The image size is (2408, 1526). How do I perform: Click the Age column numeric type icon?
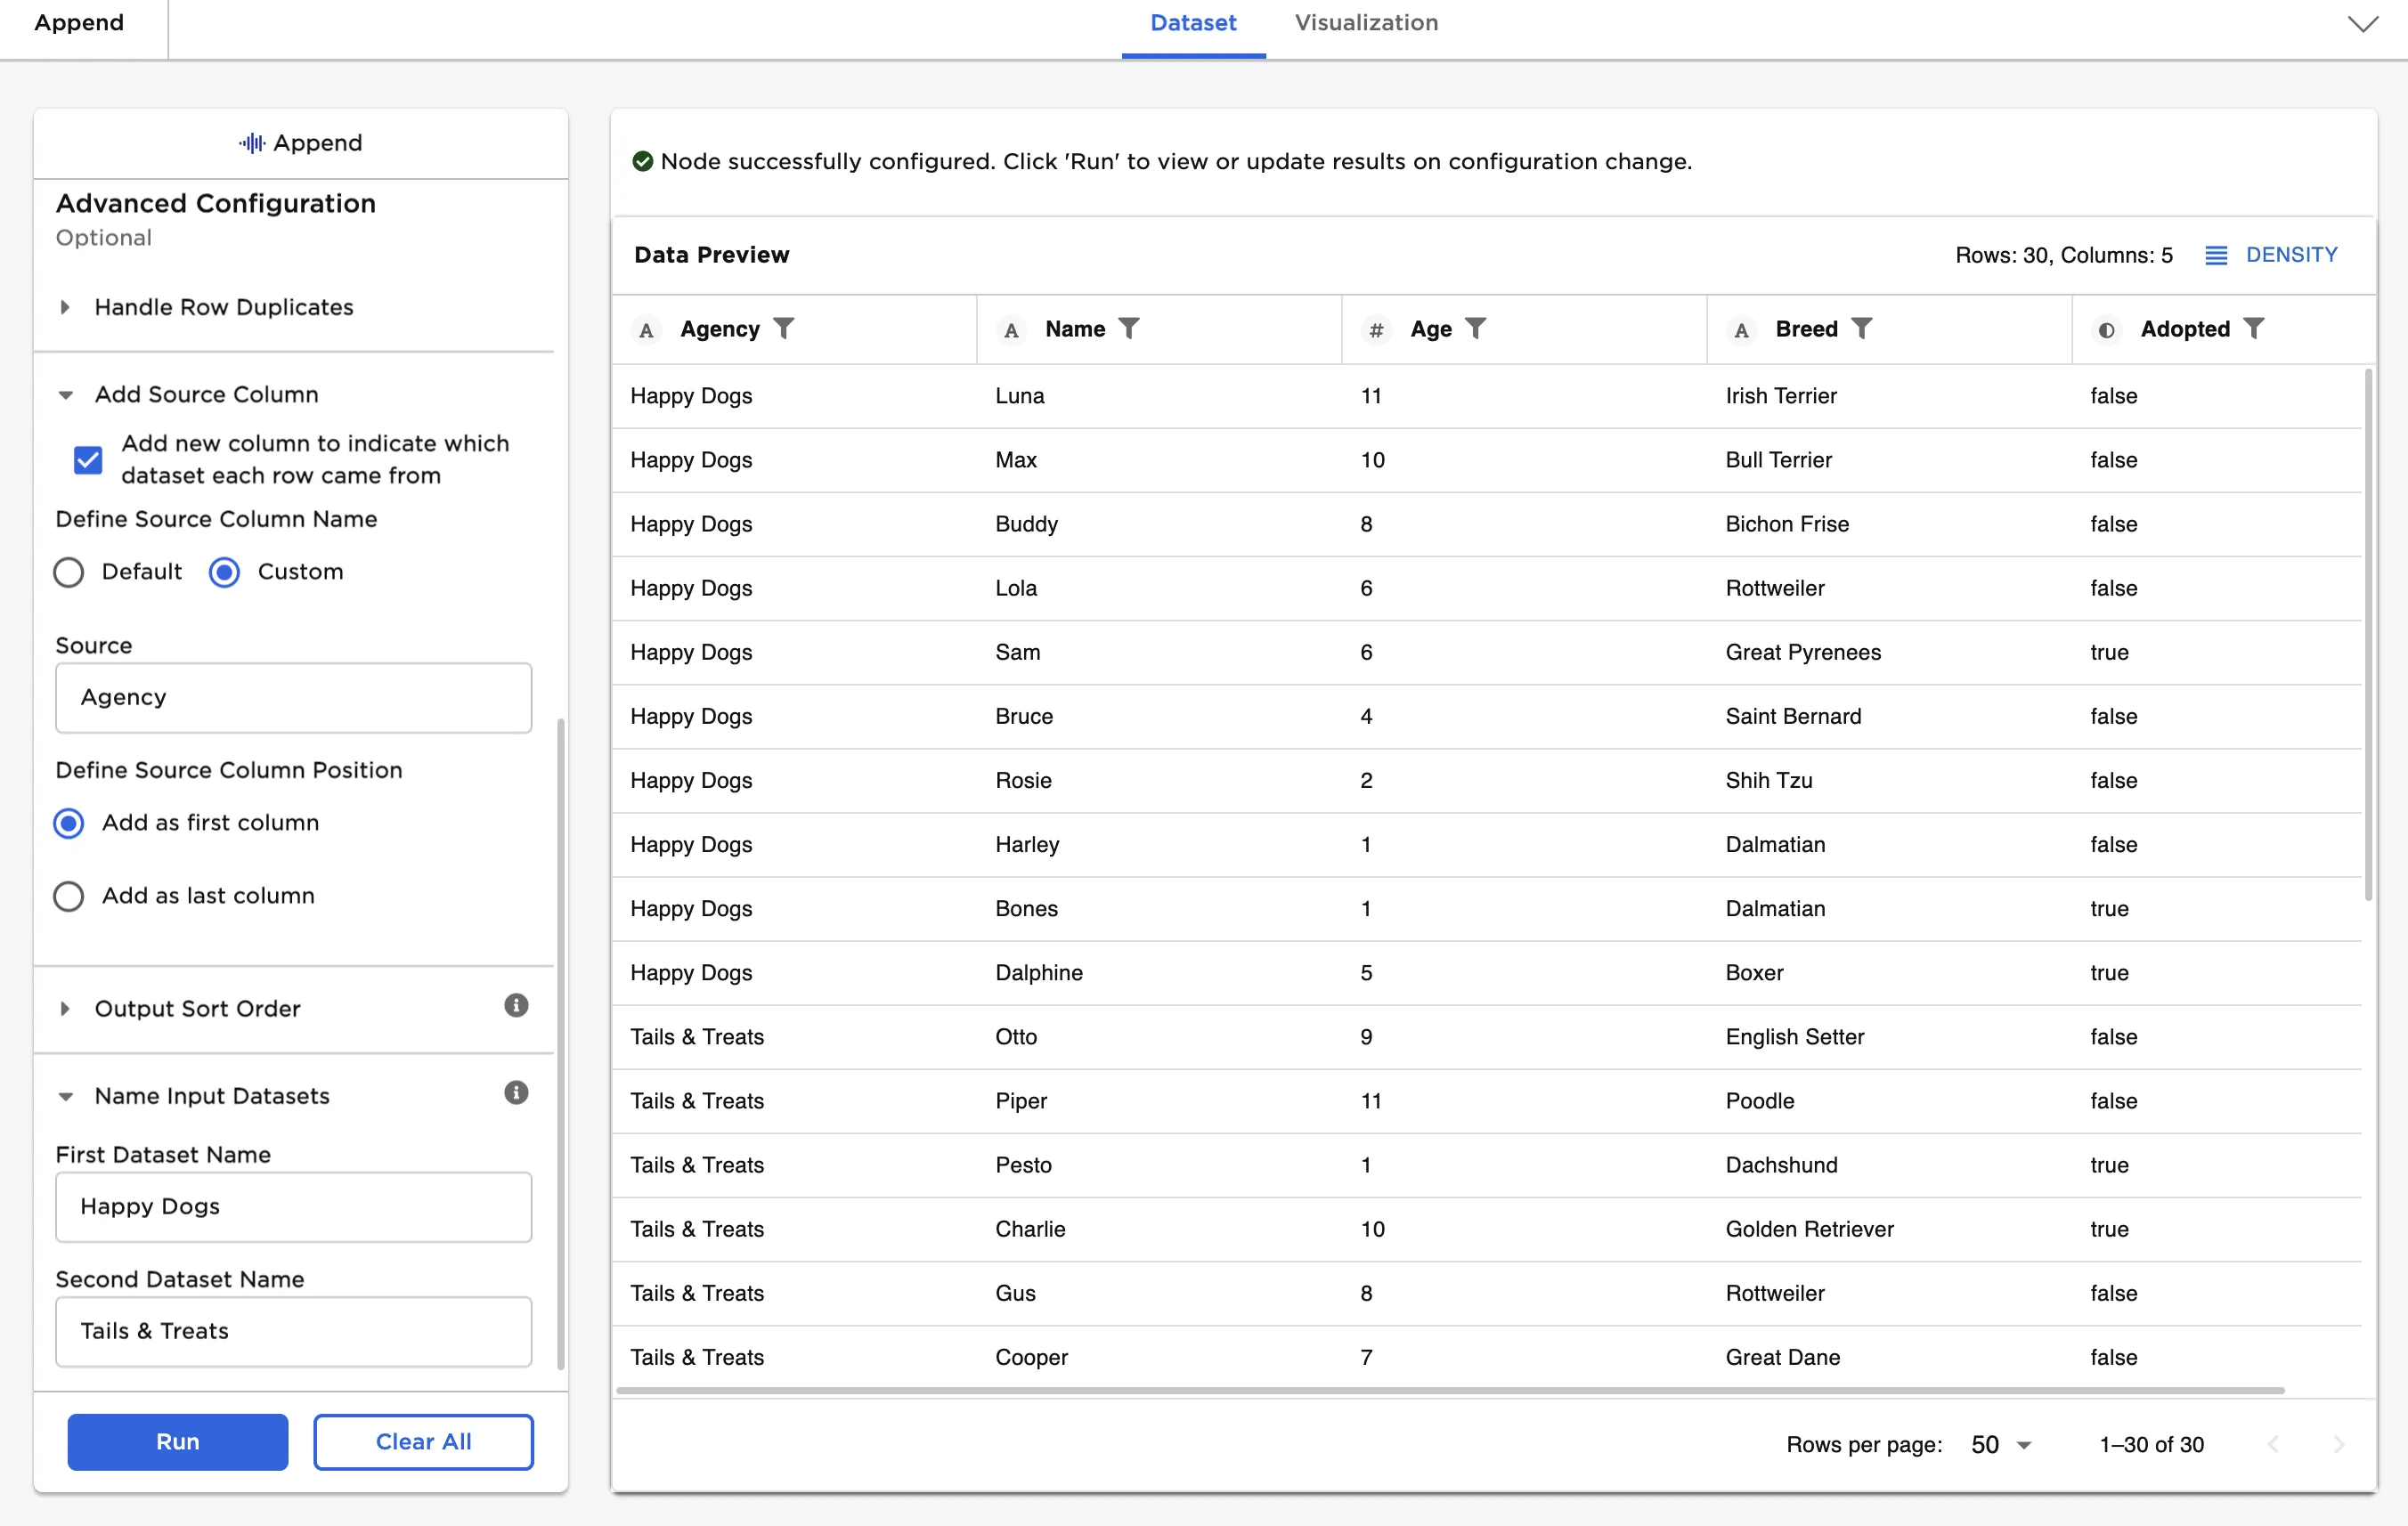[1377, 330]
